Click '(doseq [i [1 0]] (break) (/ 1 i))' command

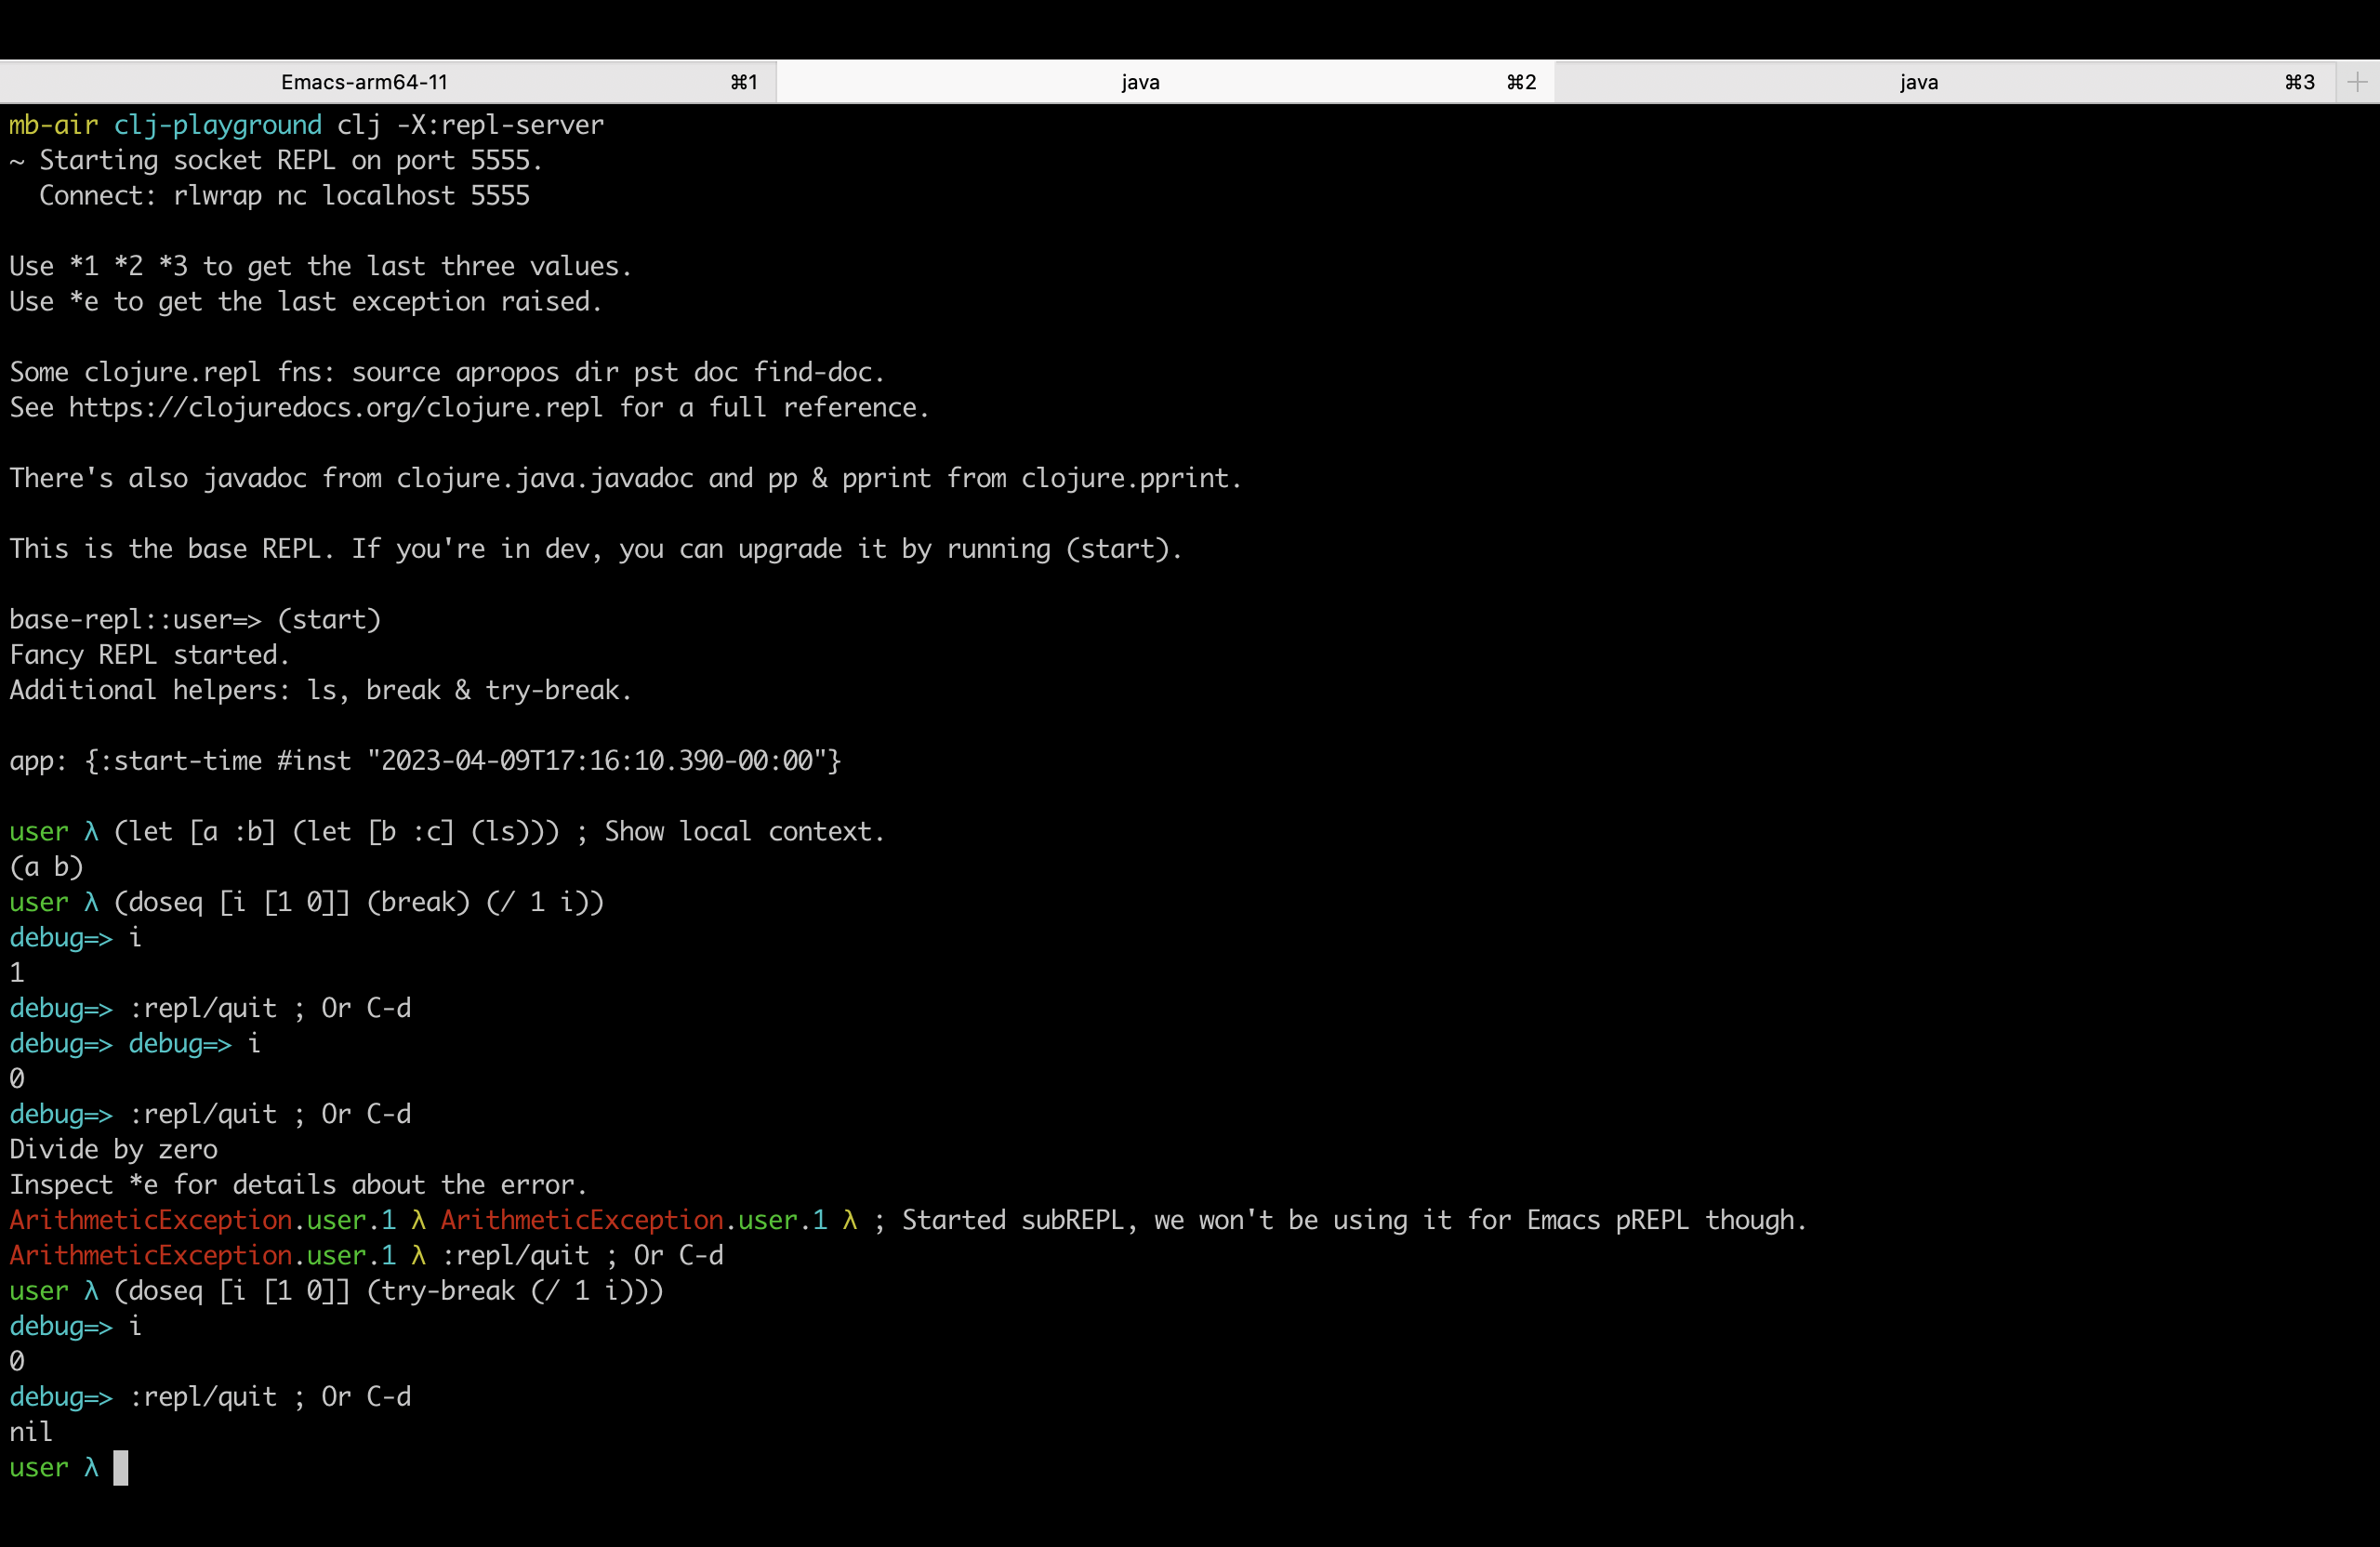pyautogui.click(x=359, y=902)
